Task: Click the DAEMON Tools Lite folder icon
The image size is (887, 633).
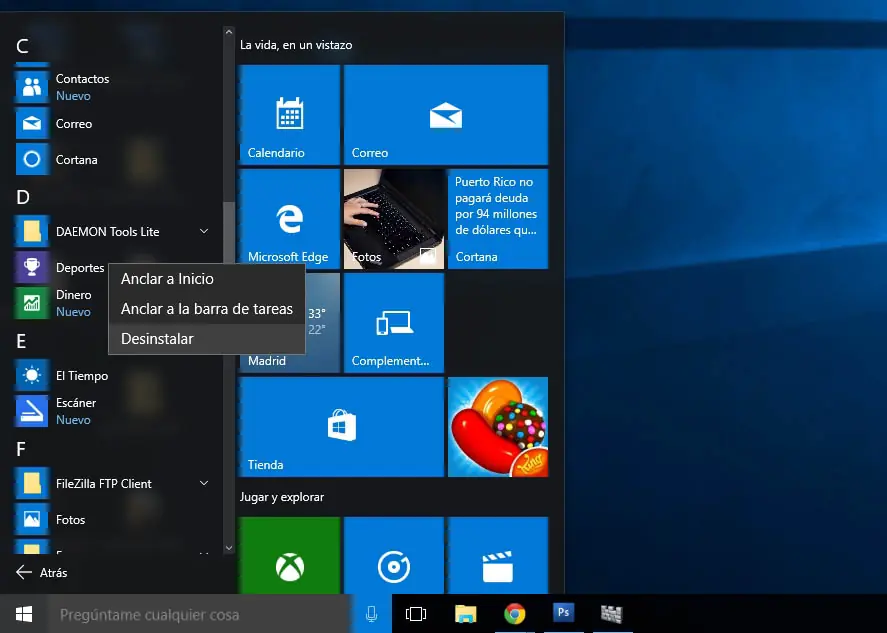Action: pyautogui.click(x=32, y=231)
